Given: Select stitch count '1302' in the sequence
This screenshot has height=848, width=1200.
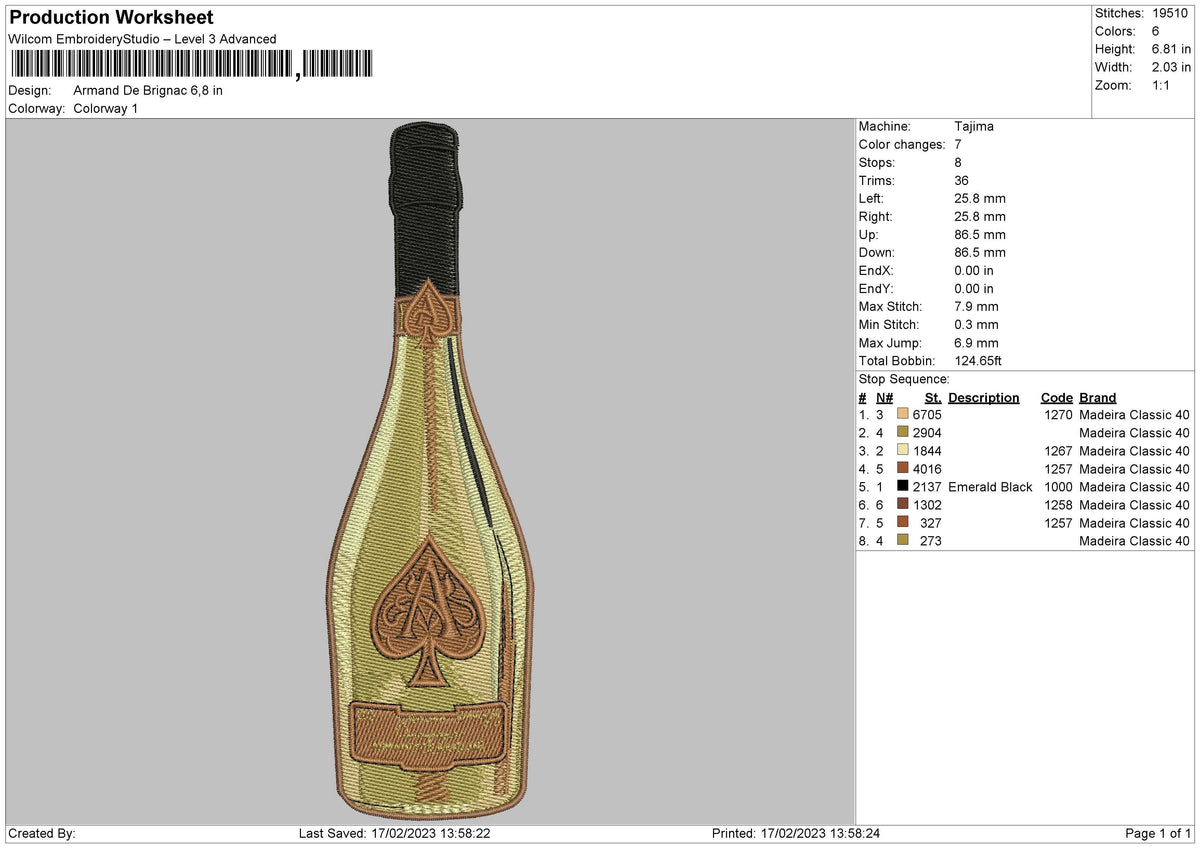Looking at the screenshot, I should point(927,505).
